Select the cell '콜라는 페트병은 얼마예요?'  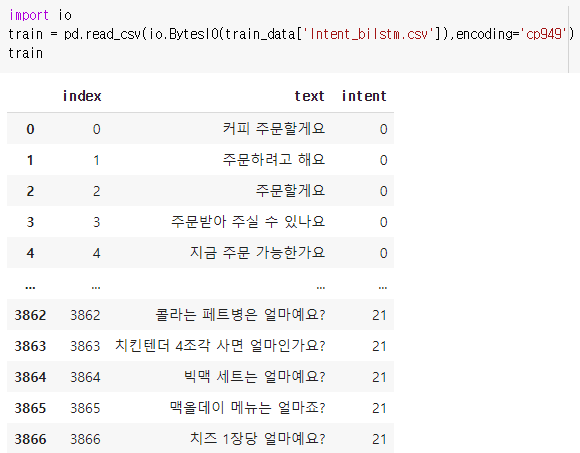tap(240, 315)
